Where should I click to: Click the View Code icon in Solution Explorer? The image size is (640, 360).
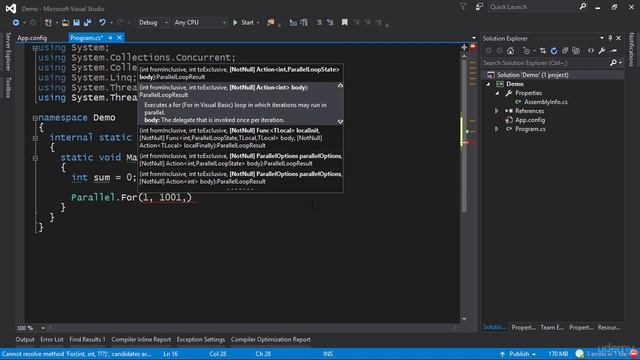click(591, 51)
